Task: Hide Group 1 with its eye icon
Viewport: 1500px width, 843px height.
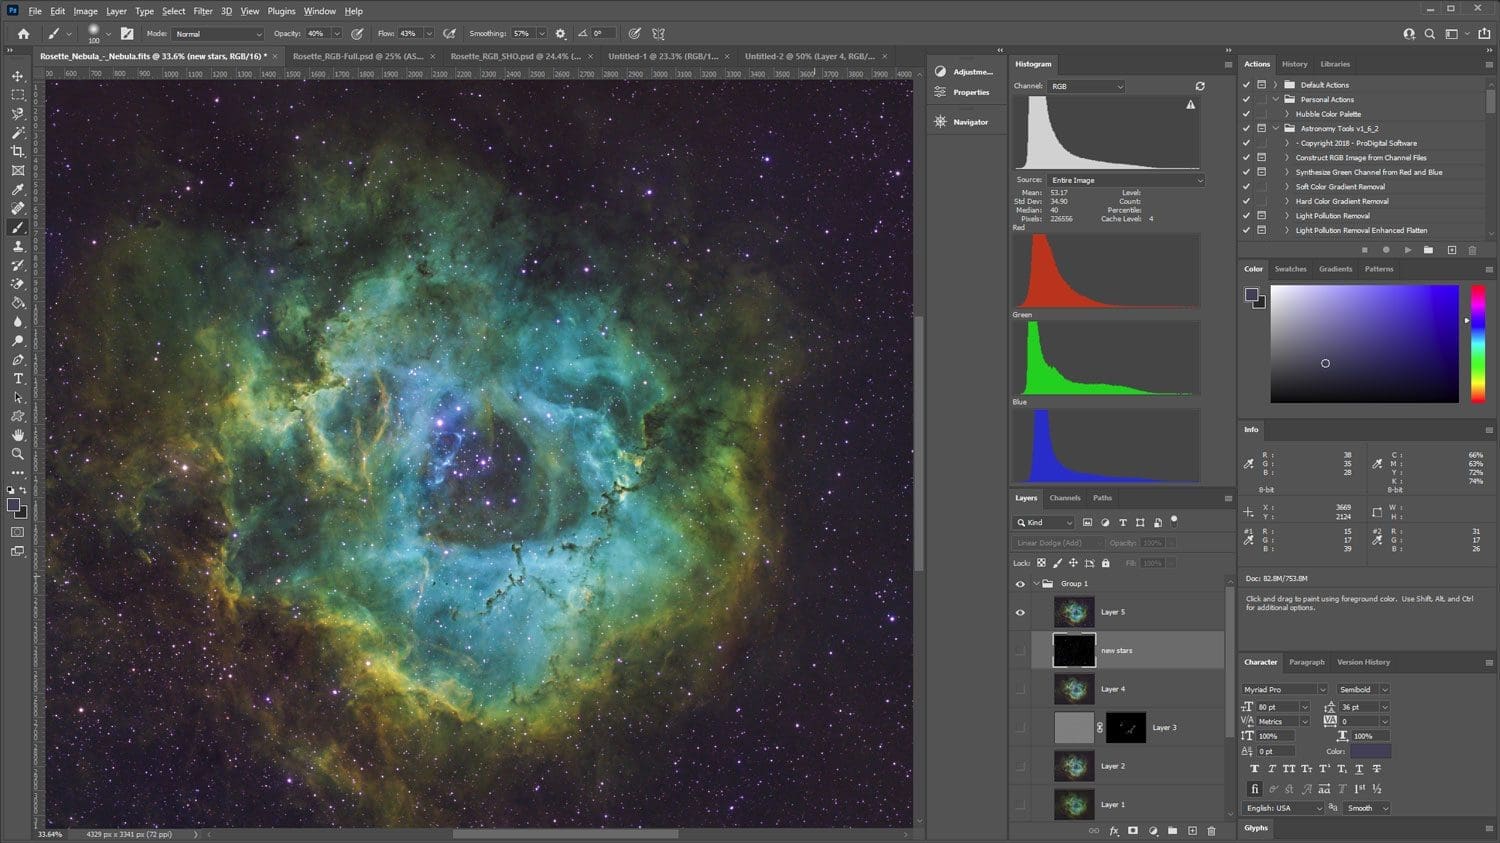Action: (x=1020, y=584)
